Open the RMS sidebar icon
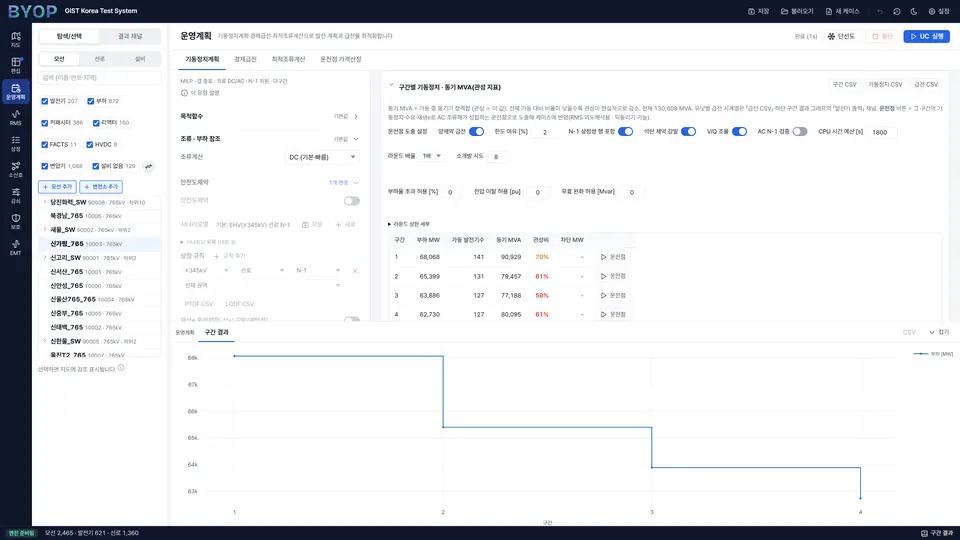Viewport: 960px width, 540px height. 15,117
